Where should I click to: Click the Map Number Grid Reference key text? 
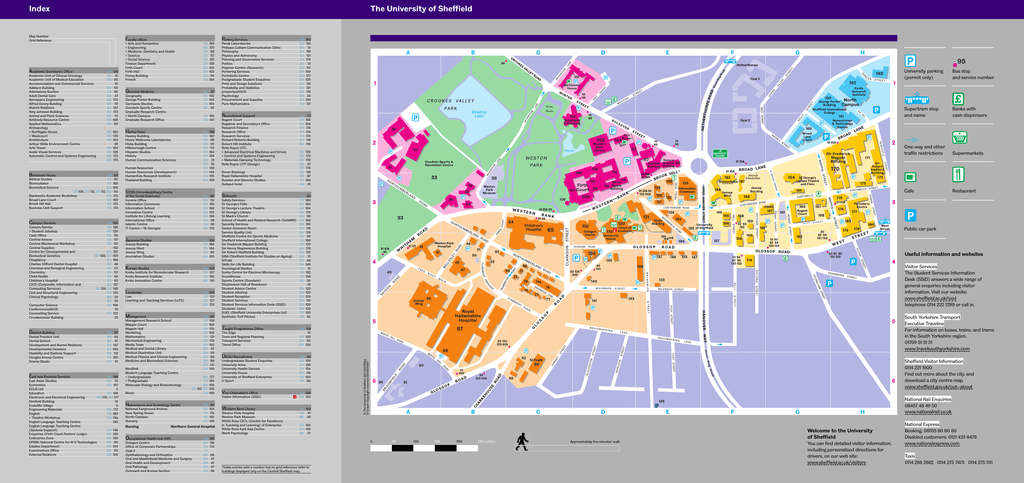(x=39, y=38)
